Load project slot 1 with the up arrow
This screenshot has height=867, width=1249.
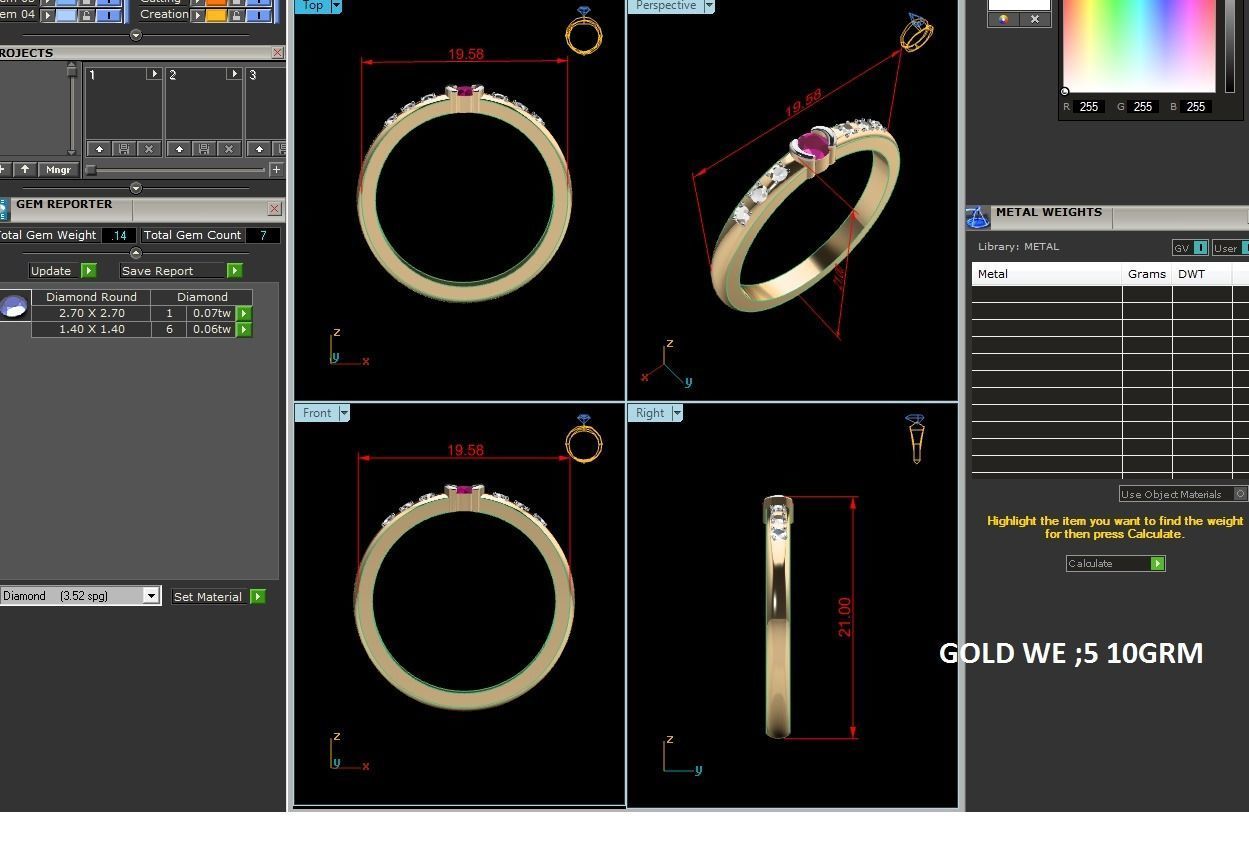99,149
